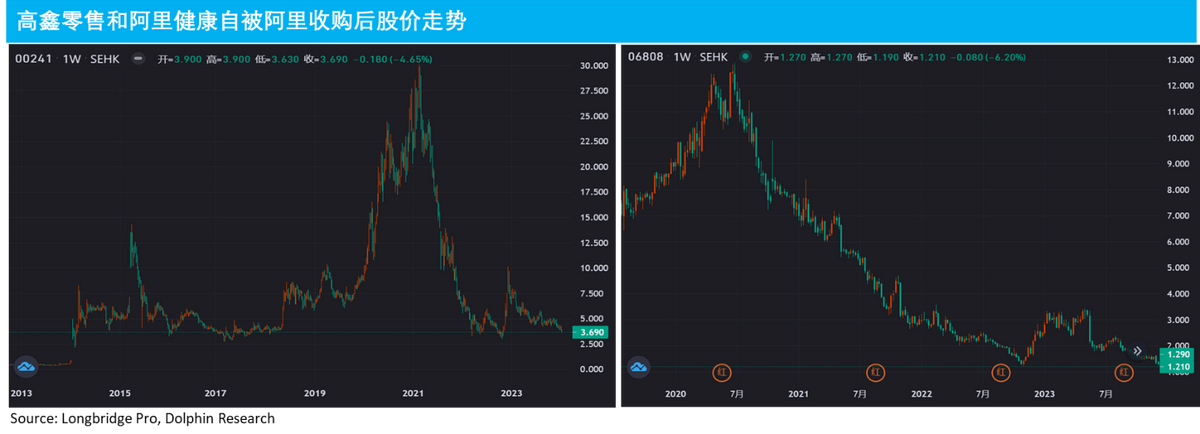The height and width of the screenshot is (434, 1200).
Task: Click the cloud logo on the 00241 chart
Action: coord(25,367)
